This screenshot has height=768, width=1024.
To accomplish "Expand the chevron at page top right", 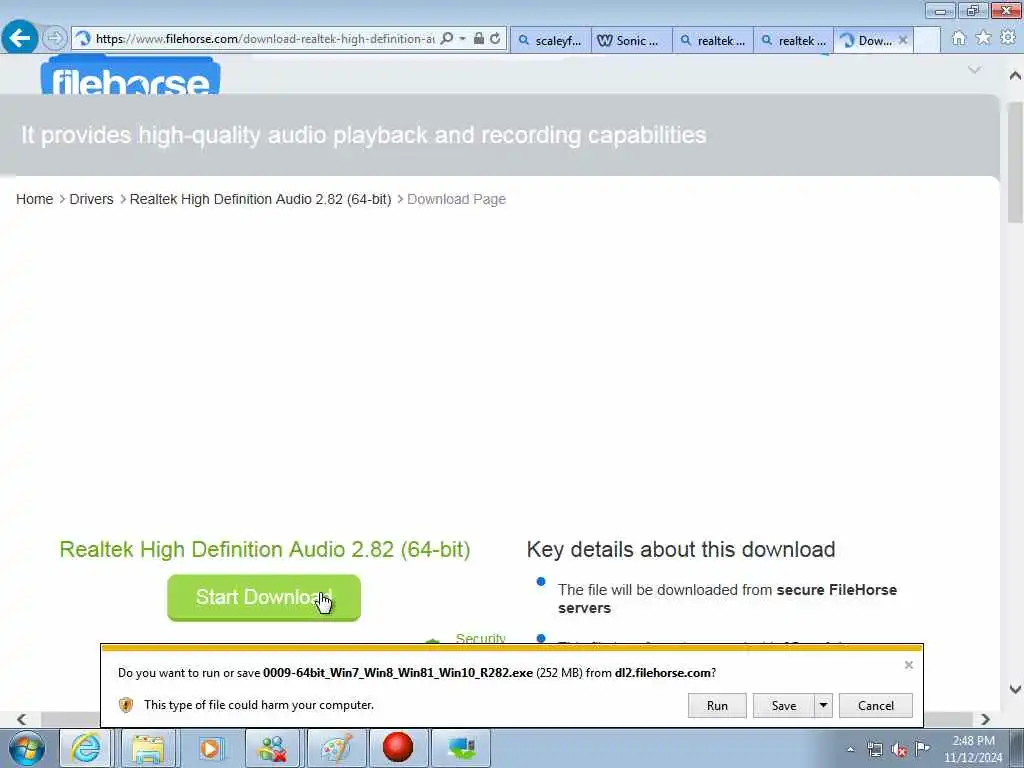I will (x=974, y=70).
